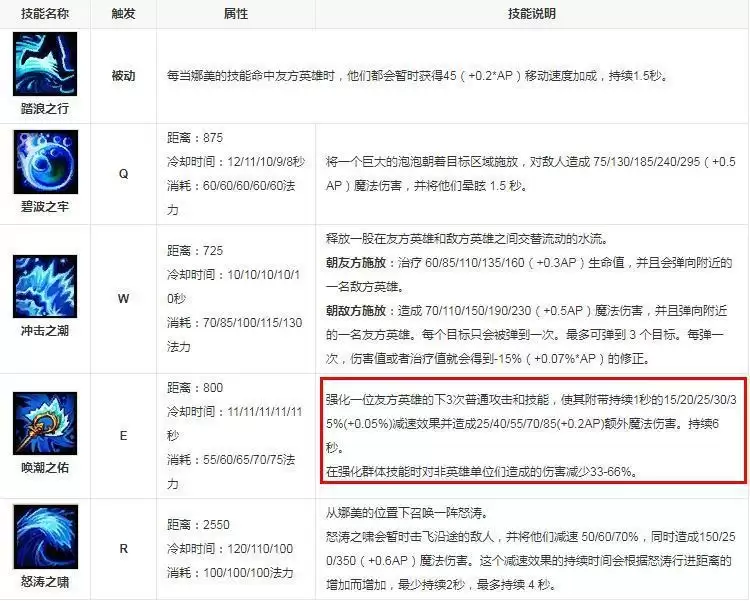
Task: Click the line 在强化群体技能时对非英雄单位们造成的伤害减少33-66%
Action: pyautogui.click(x=482, y=472)
